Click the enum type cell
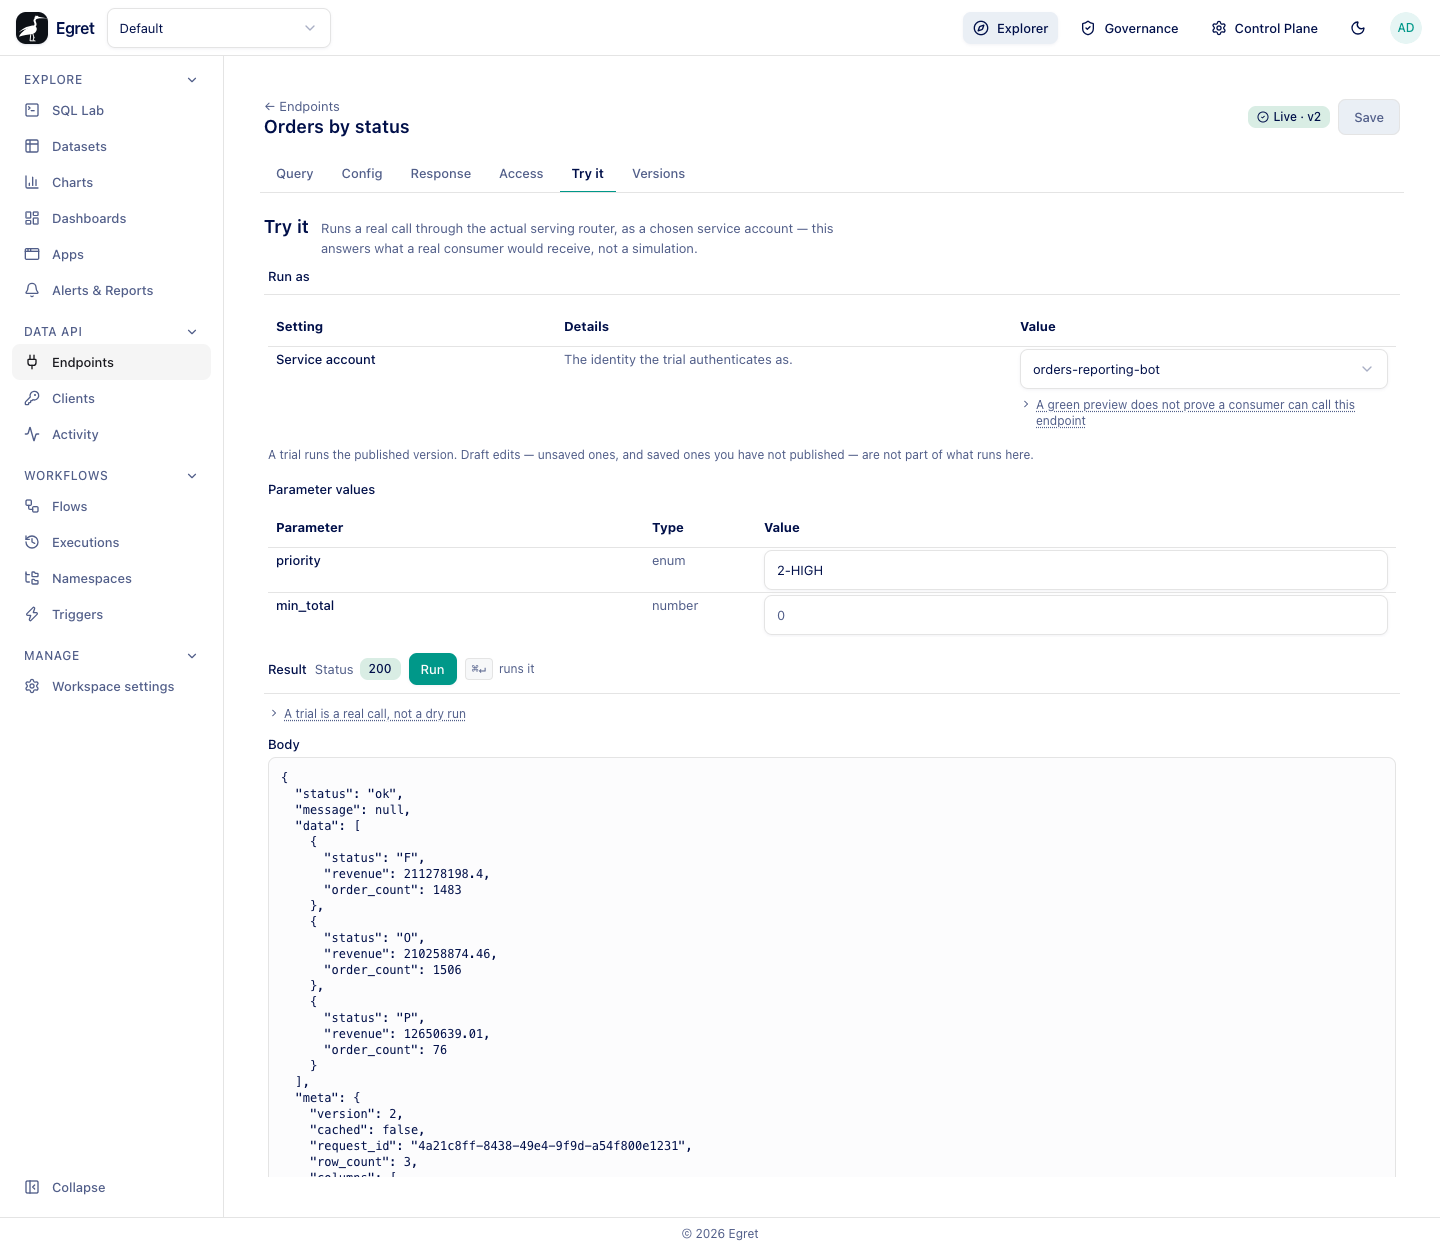This screenshot has height=1250, width=1440. click(669, 561)
